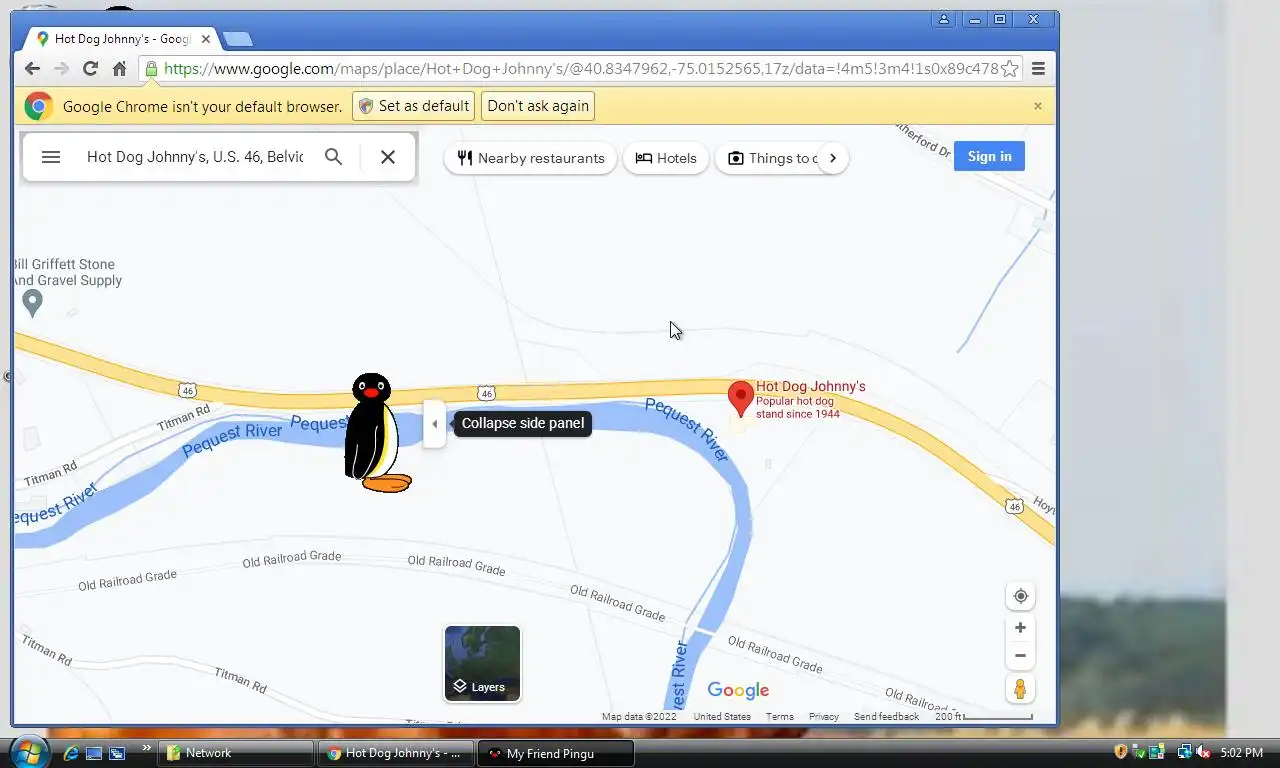Viewport: 1280px width, 768px height.
Task: Click the forward navigation arrow
Action: [x=61, y=69]
